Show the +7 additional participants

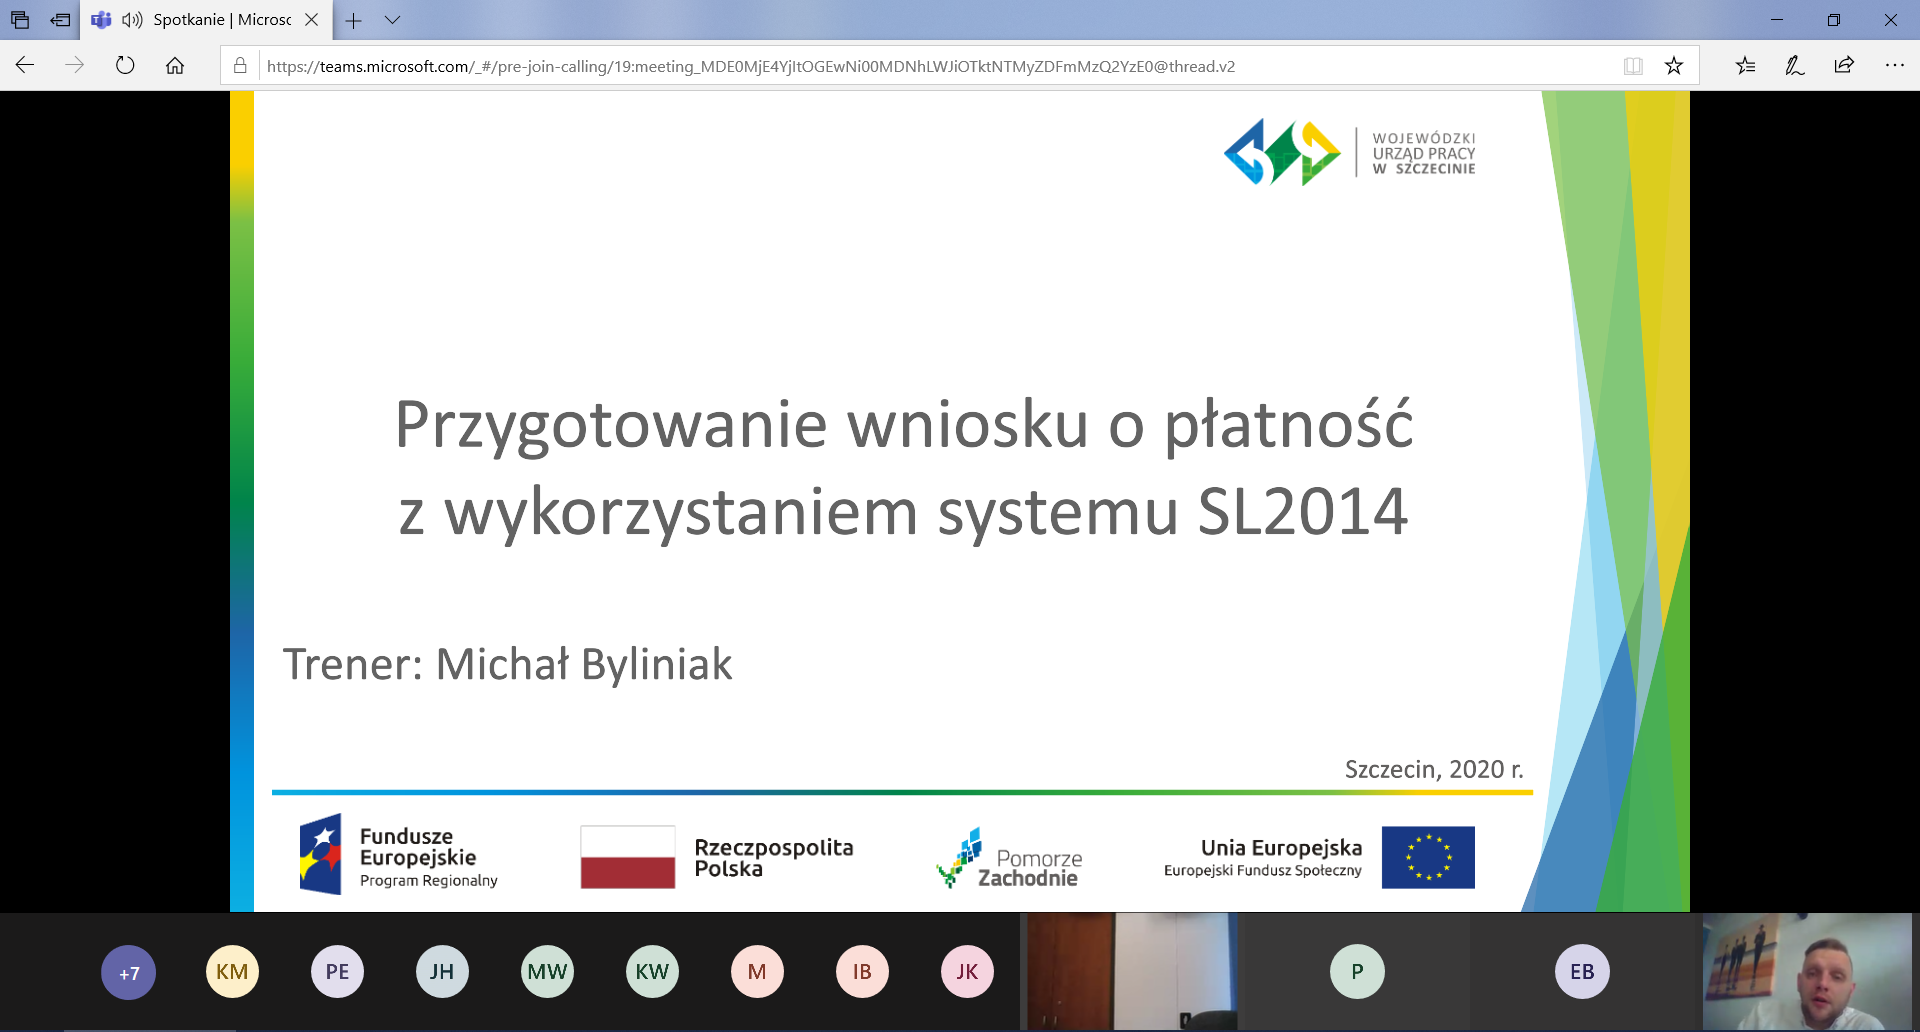point(129,972)
